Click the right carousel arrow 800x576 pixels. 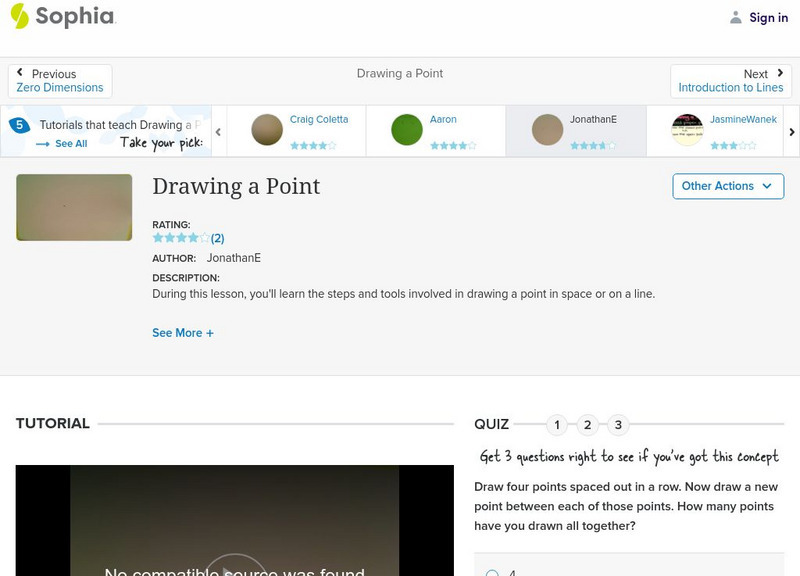click(x=790, y=130)
